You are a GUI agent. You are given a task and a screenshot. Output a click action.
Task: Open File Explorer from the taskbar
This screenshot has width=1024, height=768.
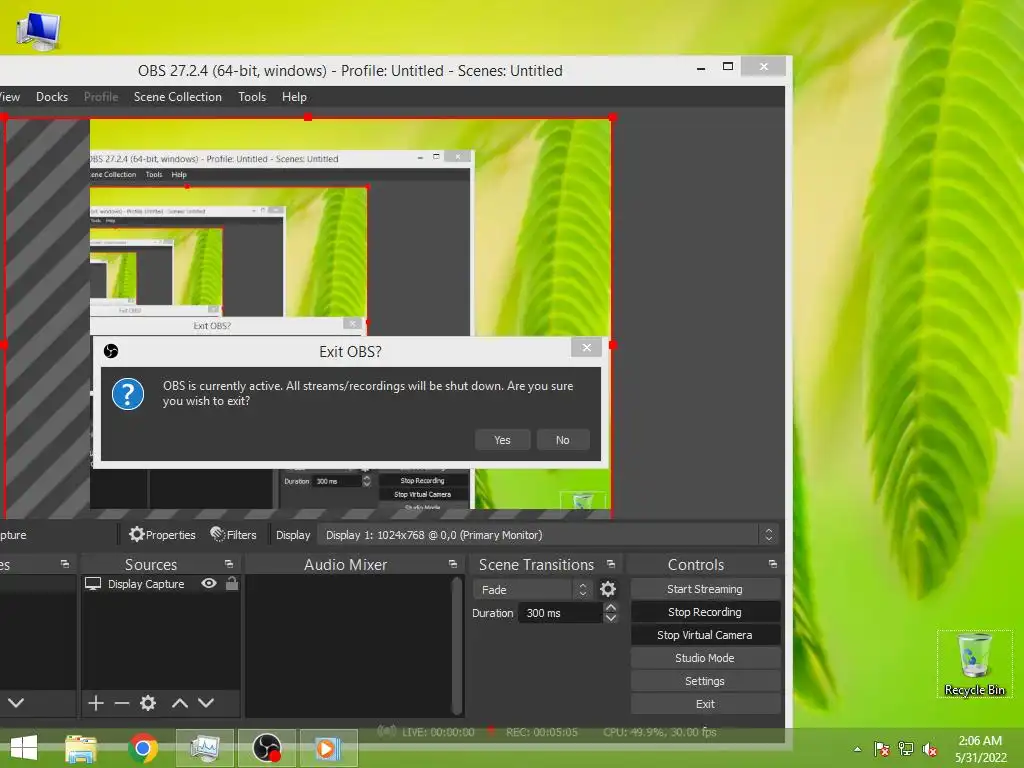click(81, 748)
